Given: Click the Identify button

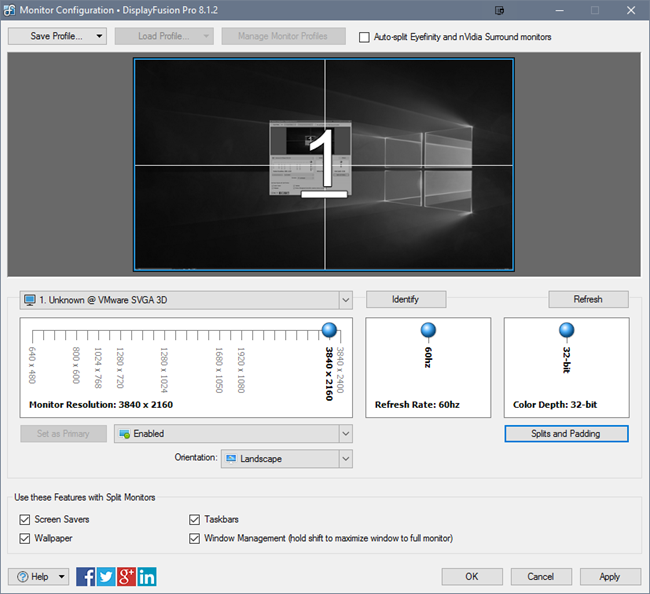Looking at the screenshot, I should click(406, 299).
